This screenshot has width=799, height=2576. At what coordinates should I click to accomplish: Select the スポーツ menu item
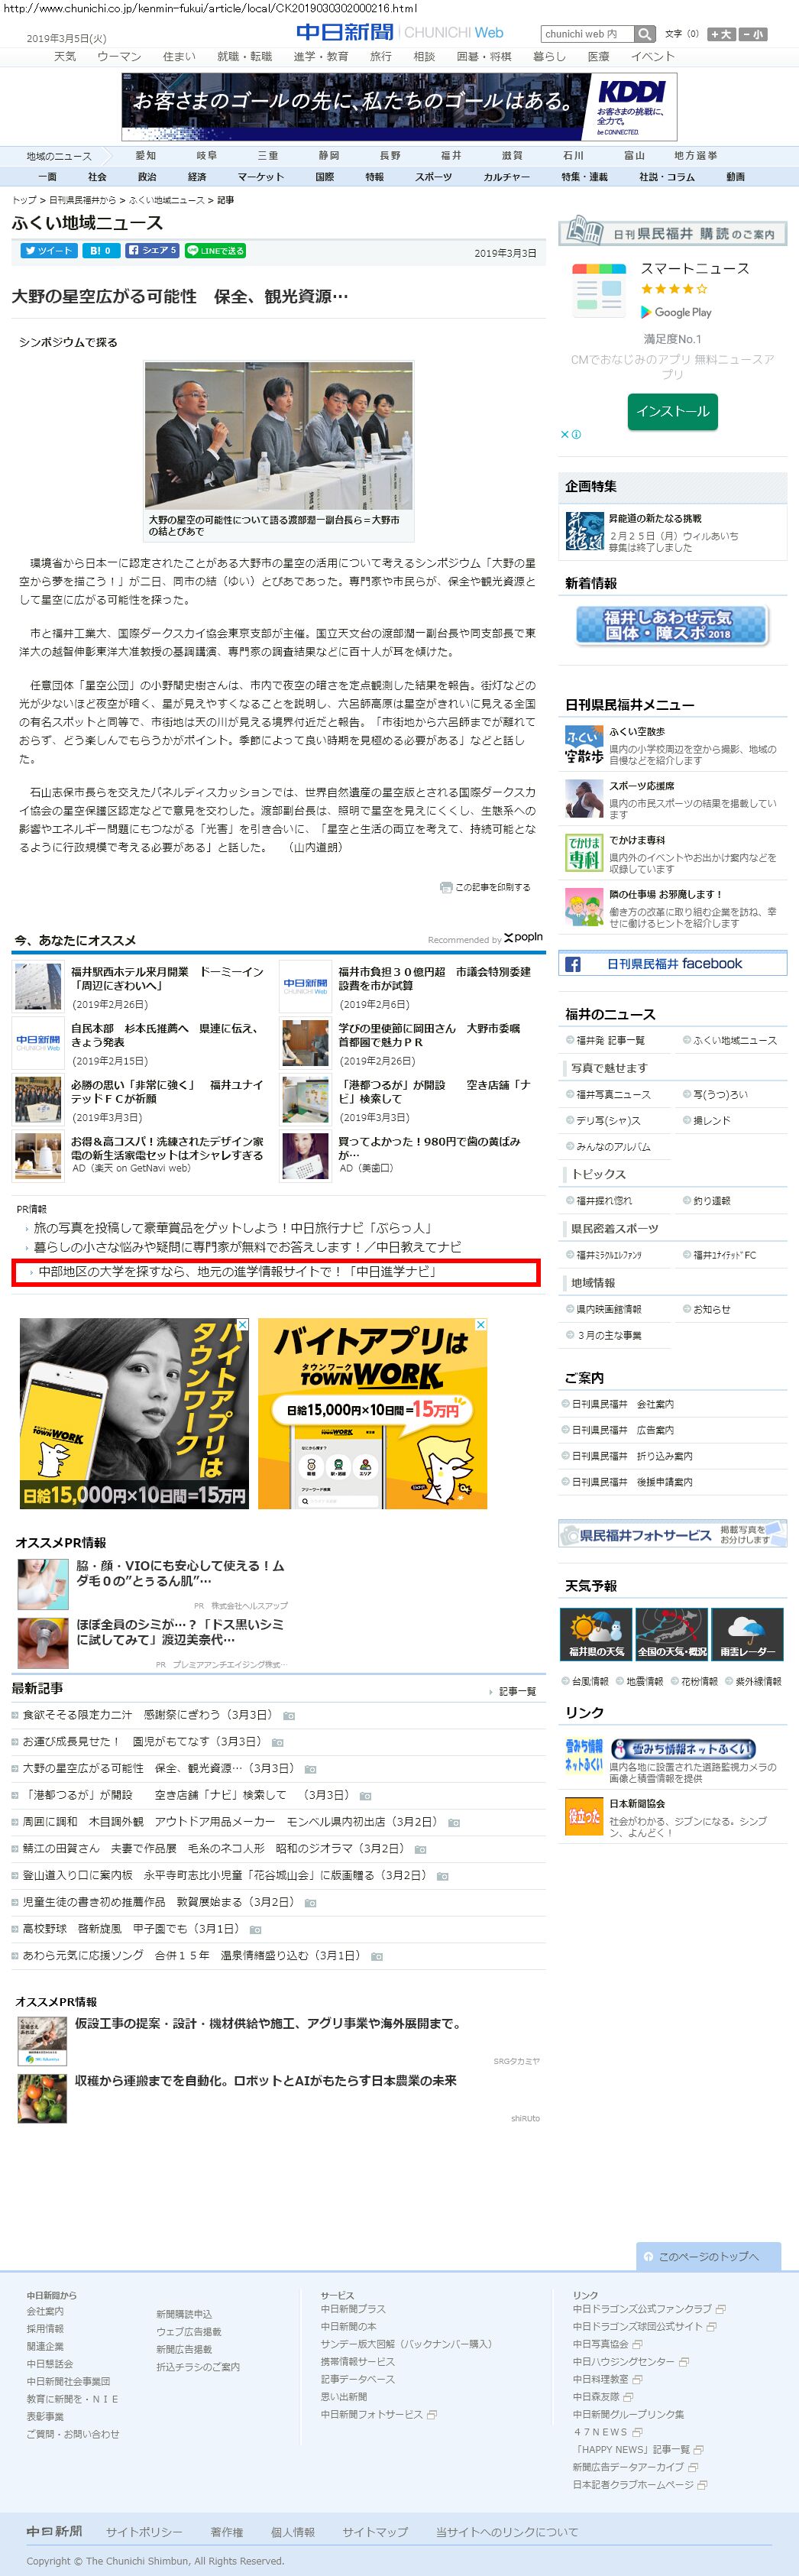coord(433,177)
